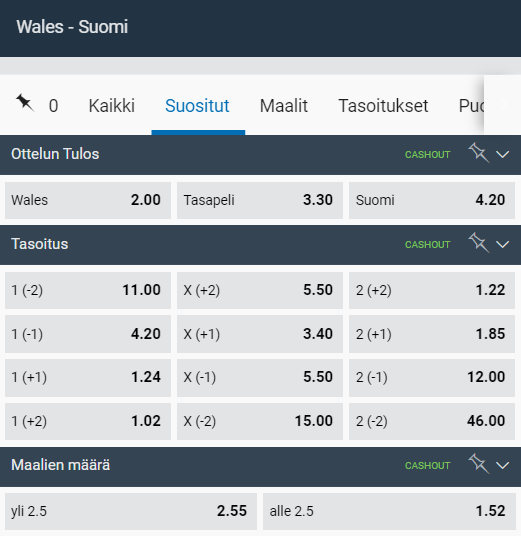
Task: Select handicap 1 (-1) at 4.20
Action: tap(88, 334)
